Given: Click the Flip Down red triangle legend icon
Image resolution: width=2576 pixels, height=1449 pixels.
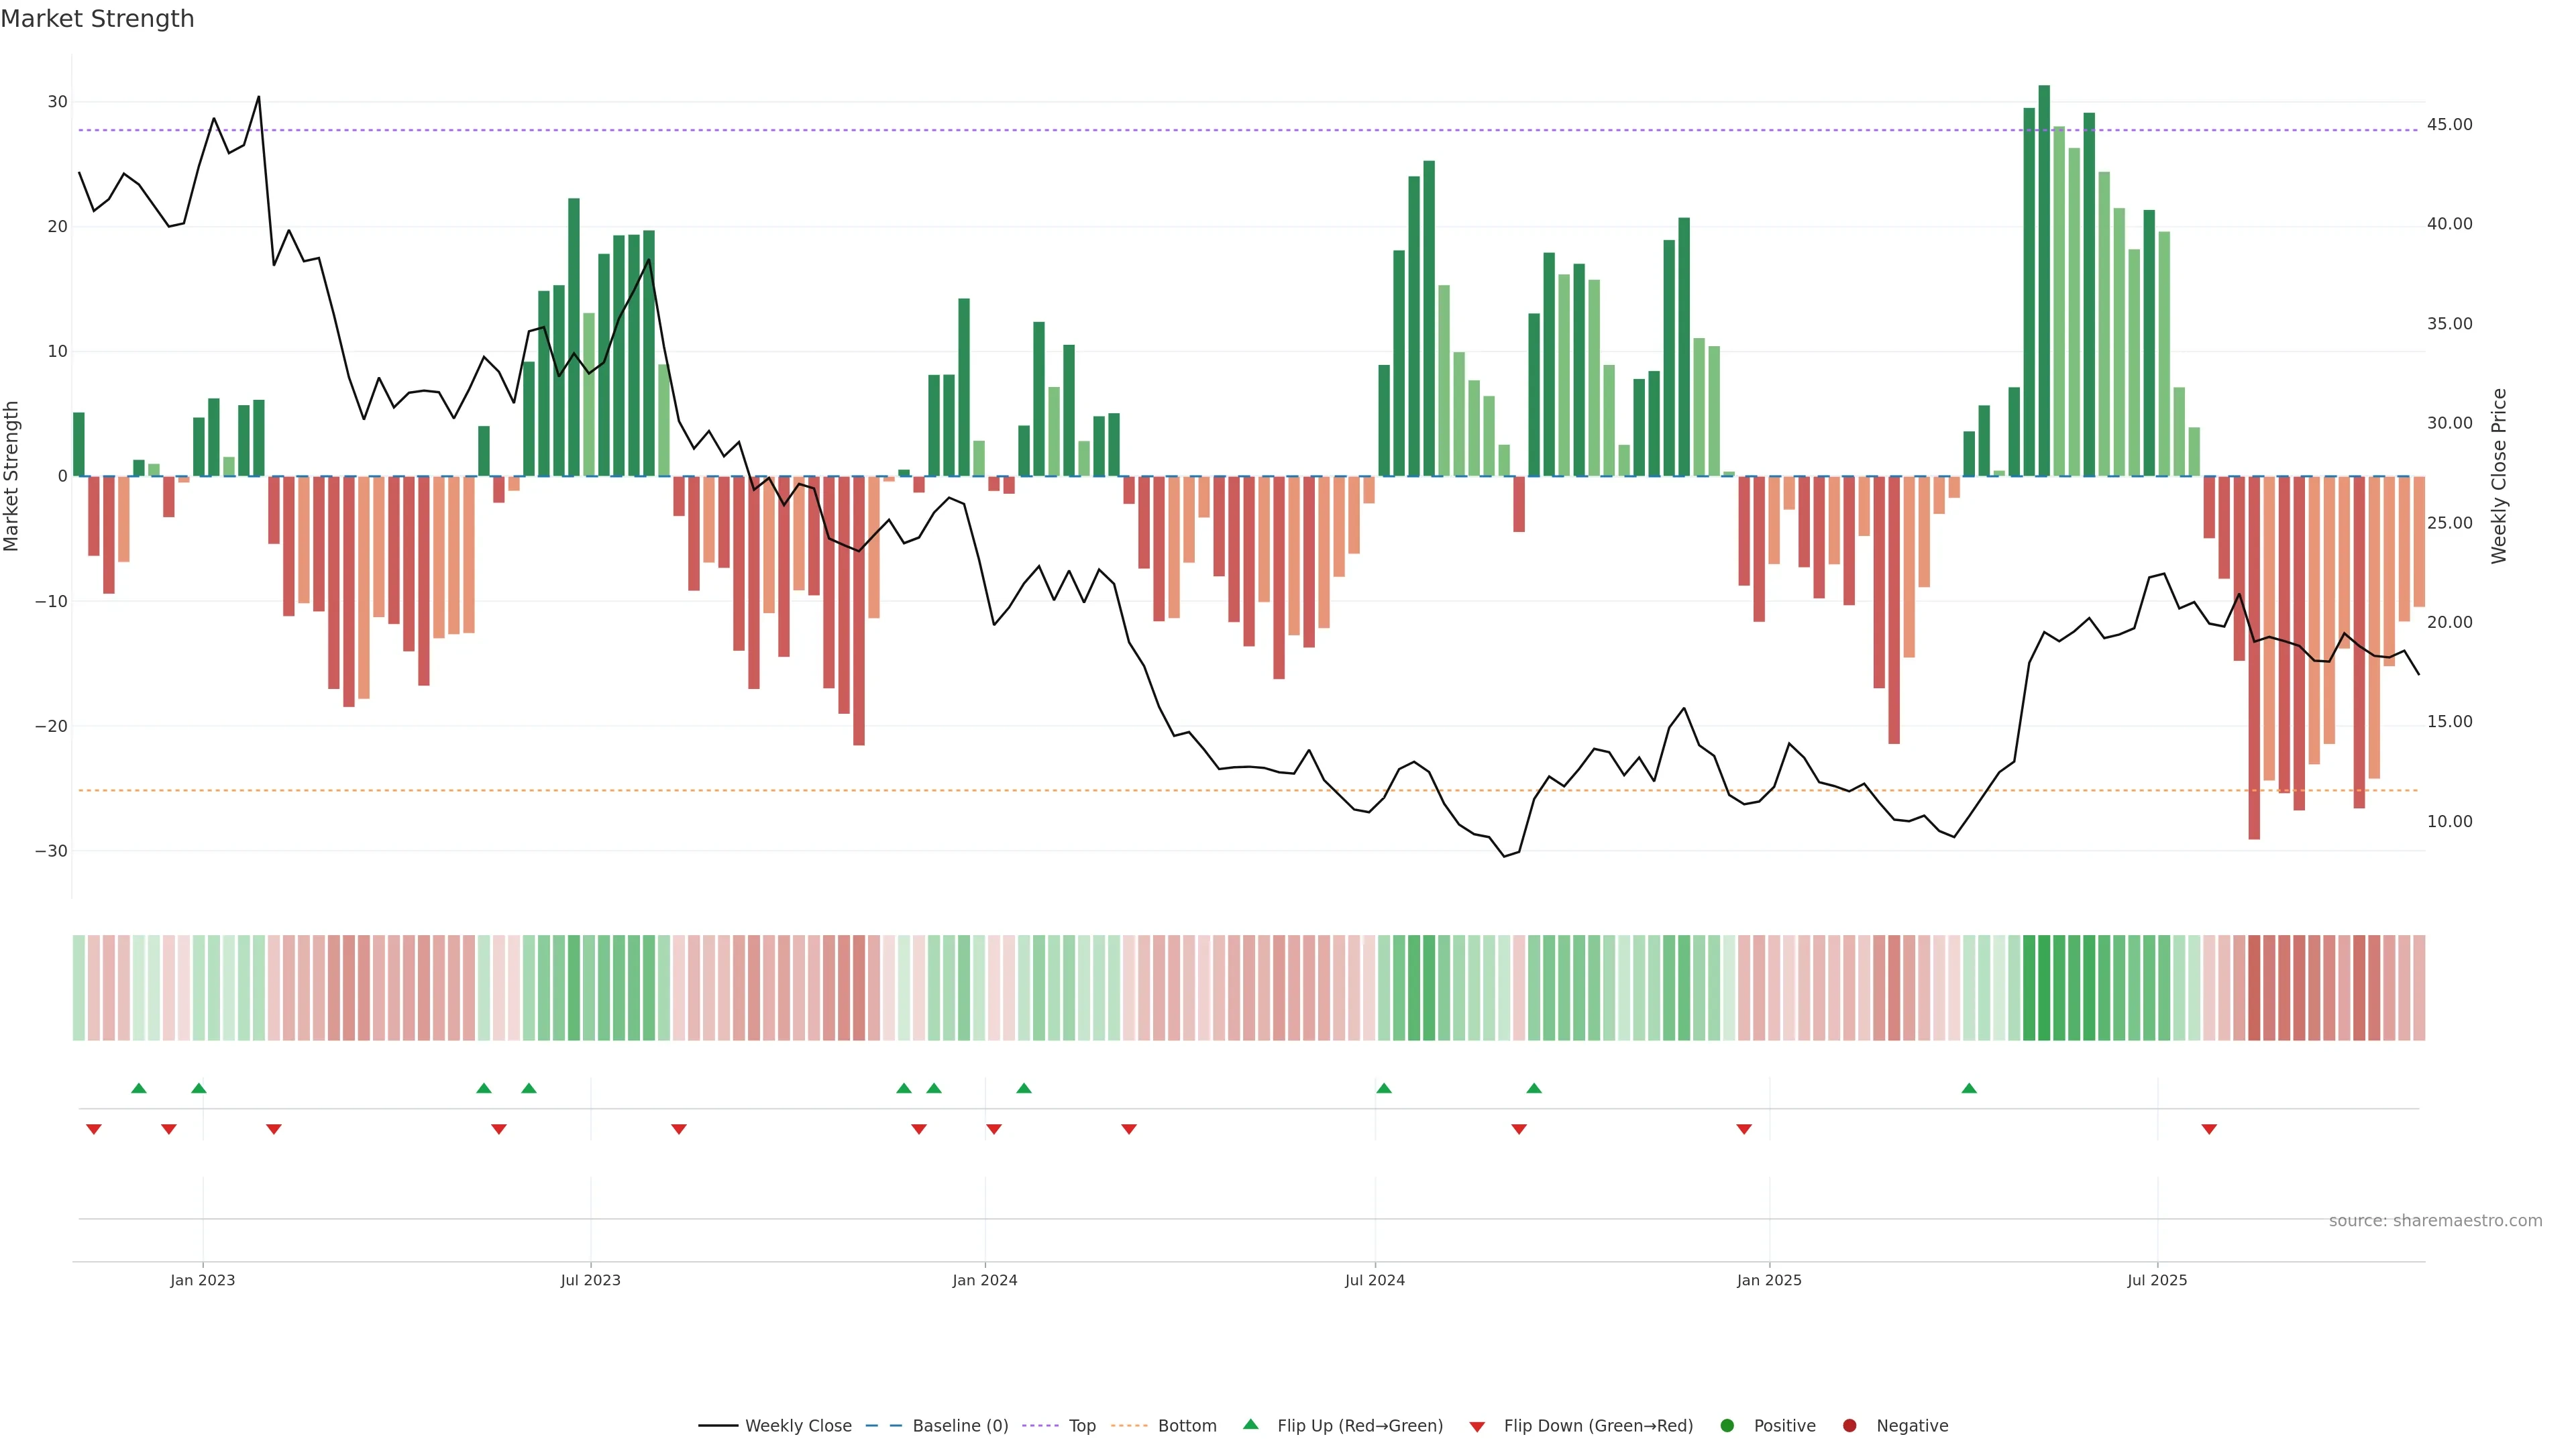Looking at the screenshot, I should coord(1477,1427).
